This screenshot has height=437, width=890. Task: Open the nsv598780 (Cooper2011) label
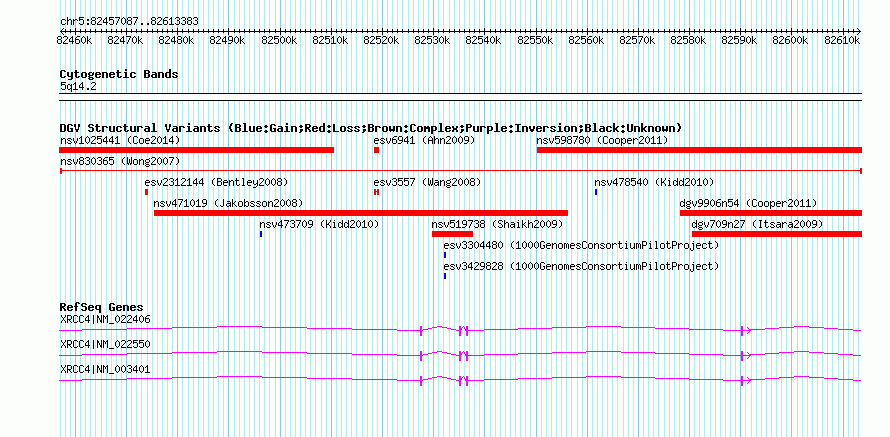pos(602,140)
